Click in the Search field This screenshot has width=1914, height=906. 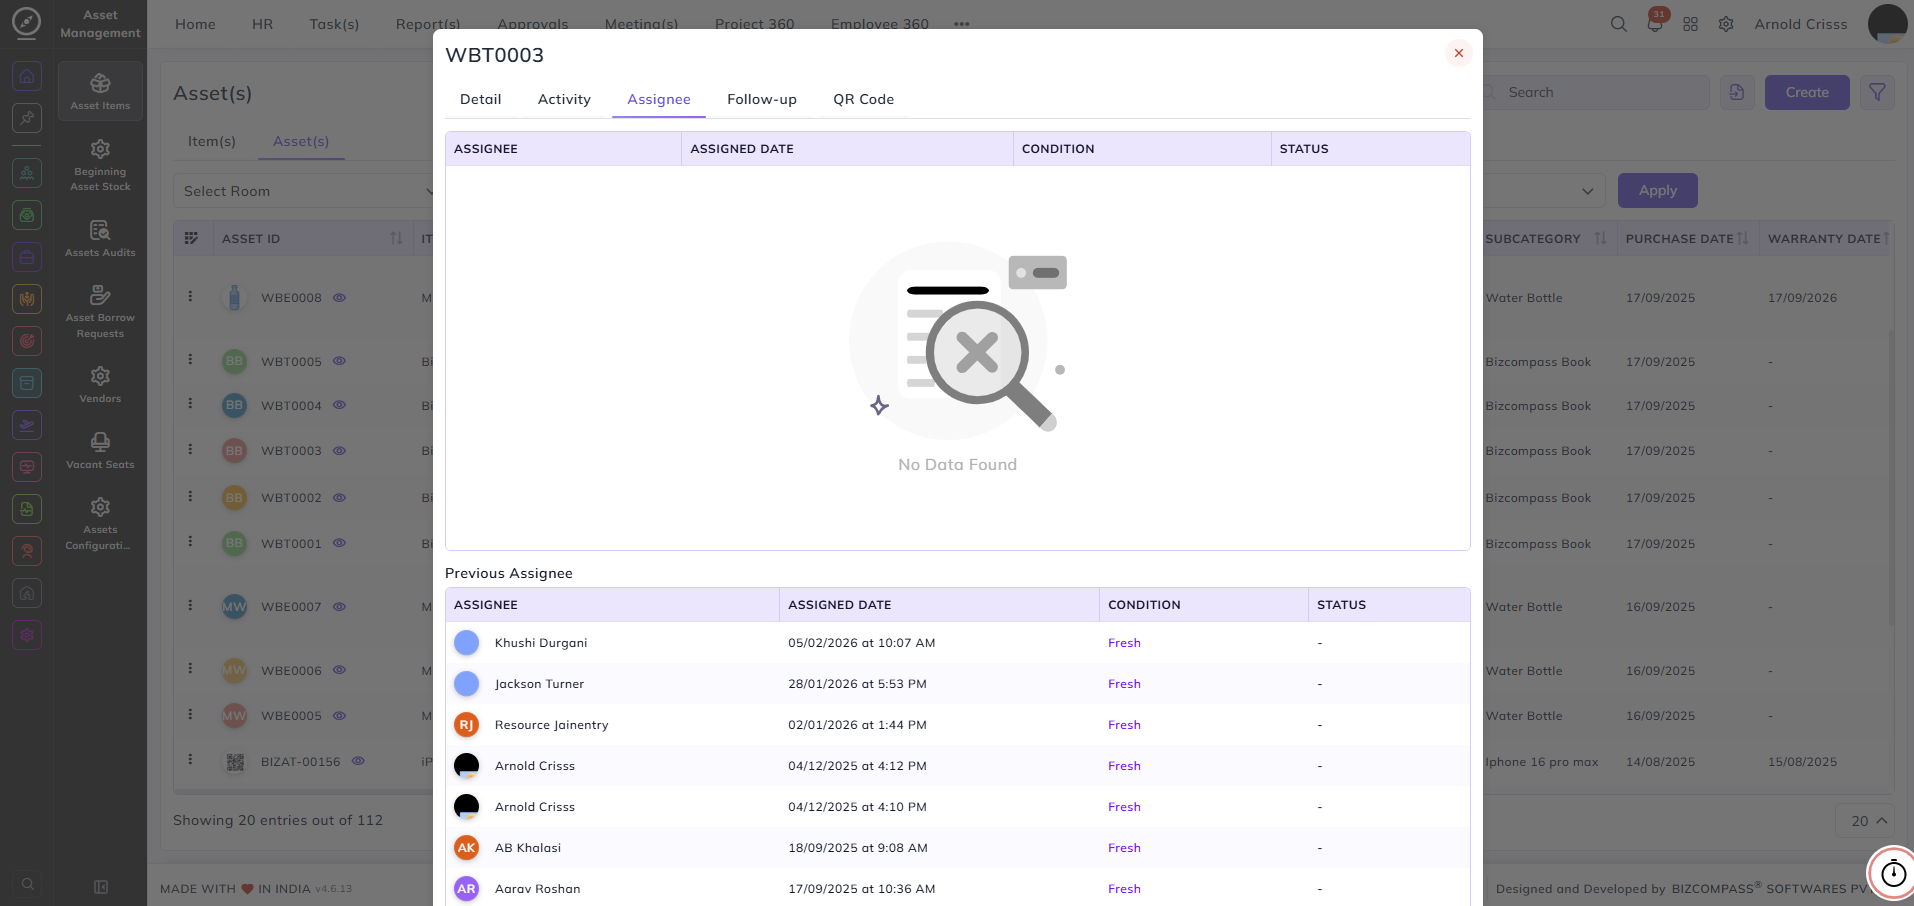(x=1595, y=92)
